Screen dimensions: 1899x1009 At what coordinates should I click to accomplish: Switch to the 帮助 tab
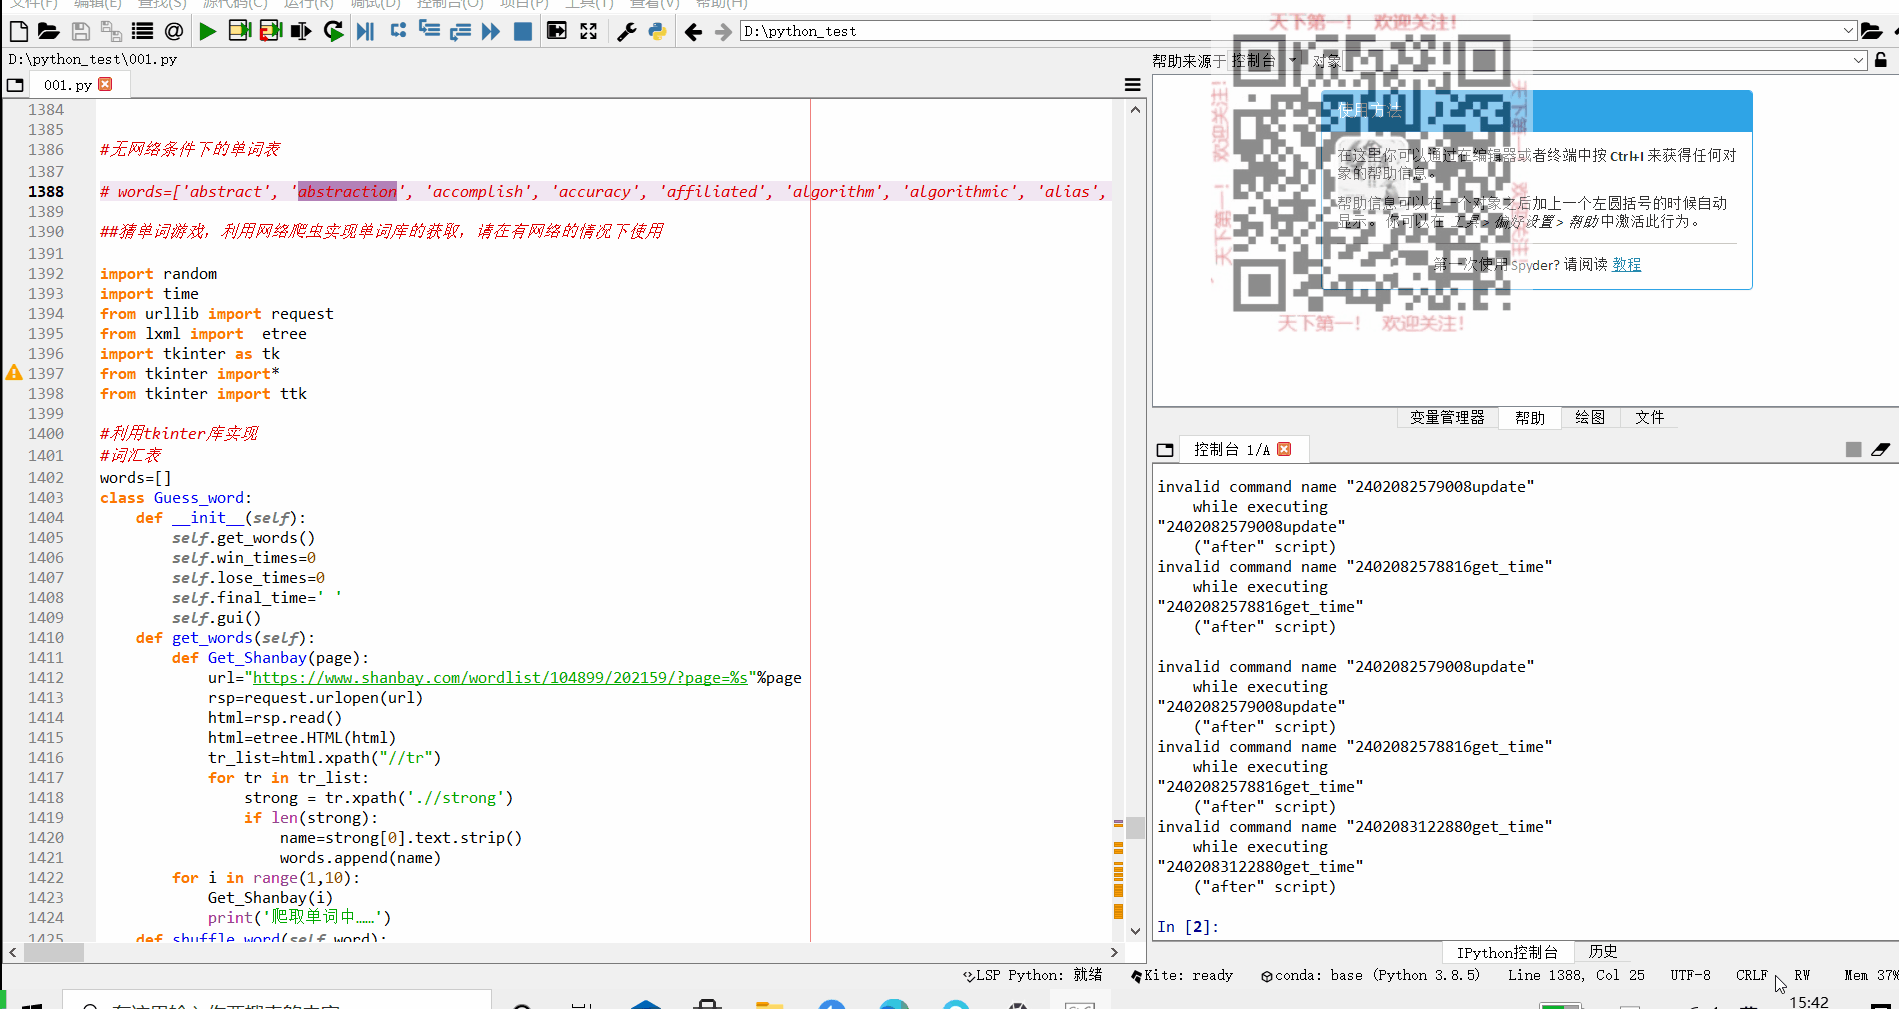1530,418
